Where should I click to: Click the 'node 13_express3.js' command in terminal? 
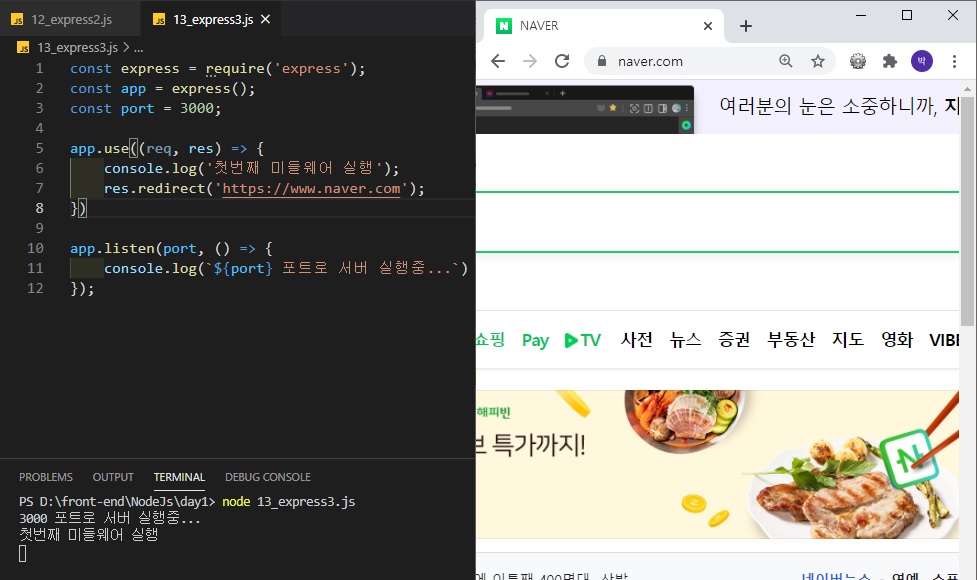tap(288, 502)
